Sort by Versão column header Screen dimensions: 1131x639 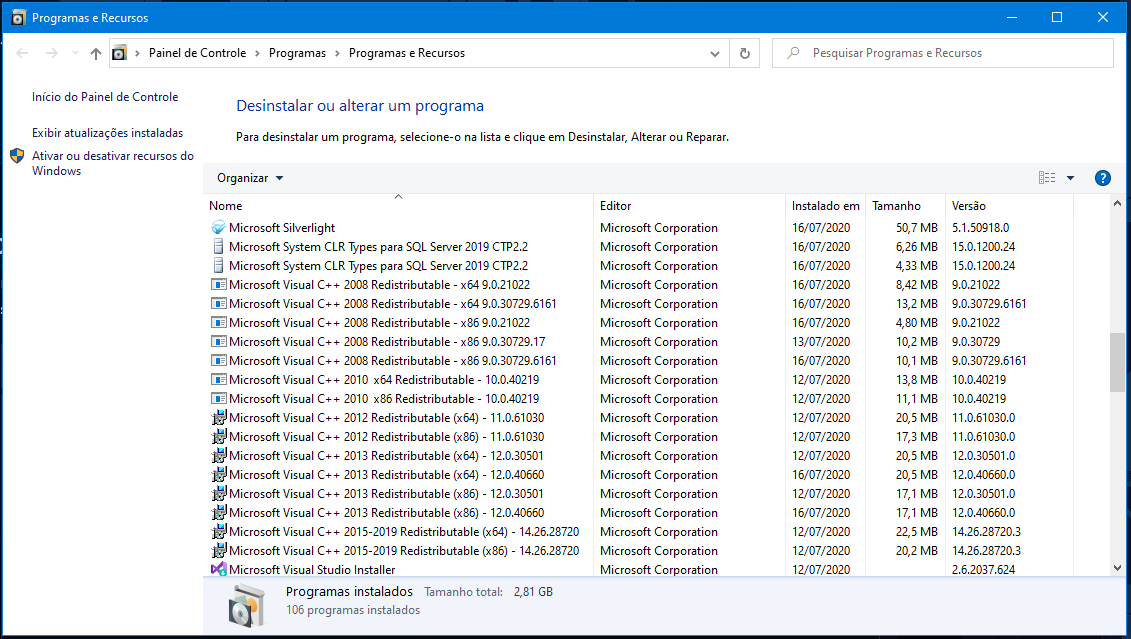1008,206
